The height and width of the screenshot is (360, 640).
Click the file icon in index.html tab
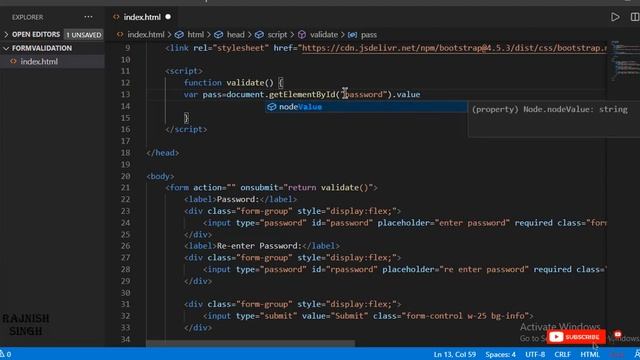[116, 17]
